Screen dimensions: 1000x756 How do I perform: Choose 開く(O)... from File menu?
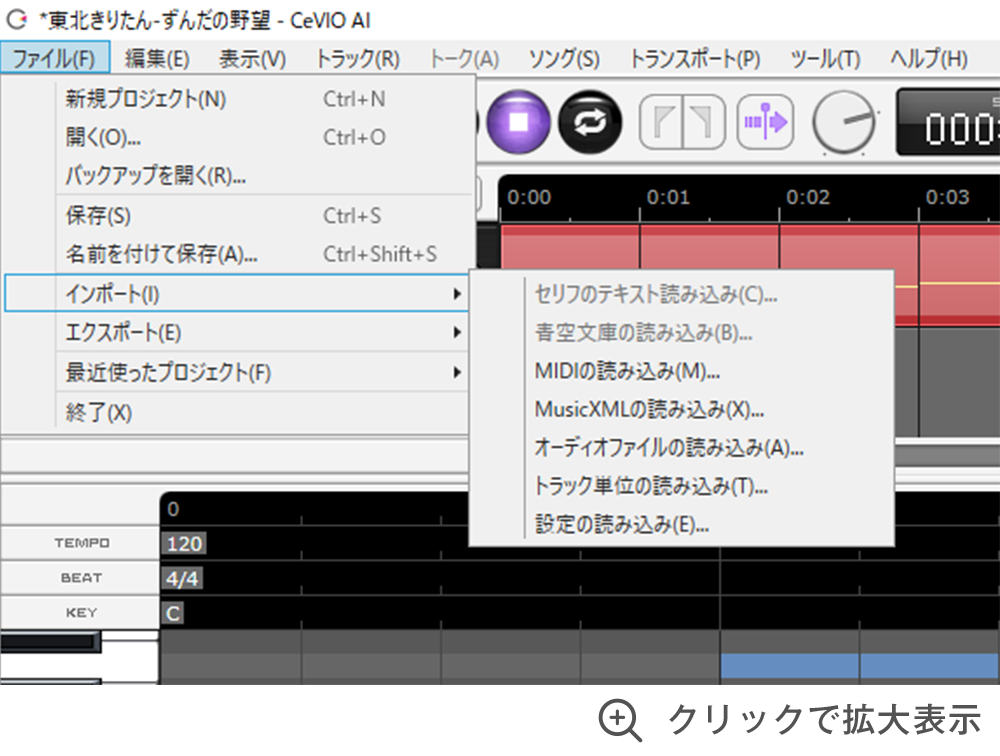tap(237, 137)
